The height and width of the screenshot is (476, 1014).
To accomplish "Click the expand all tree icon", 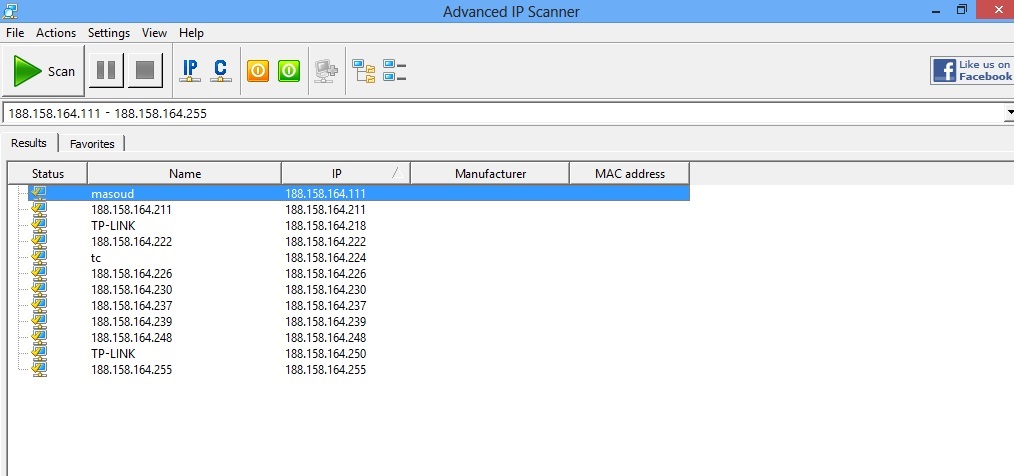I will pos(363,70).
